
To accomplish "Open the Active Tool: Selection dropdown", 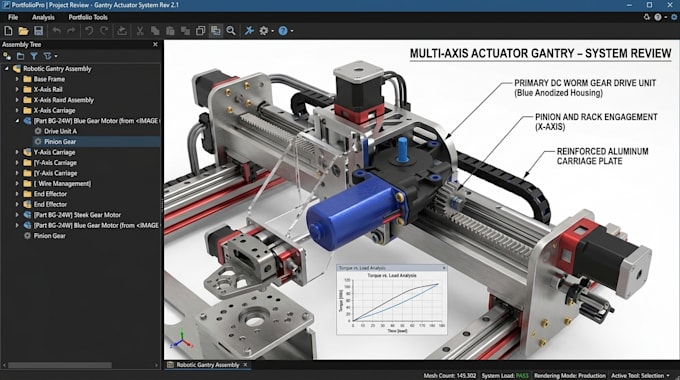I will 640,376.
